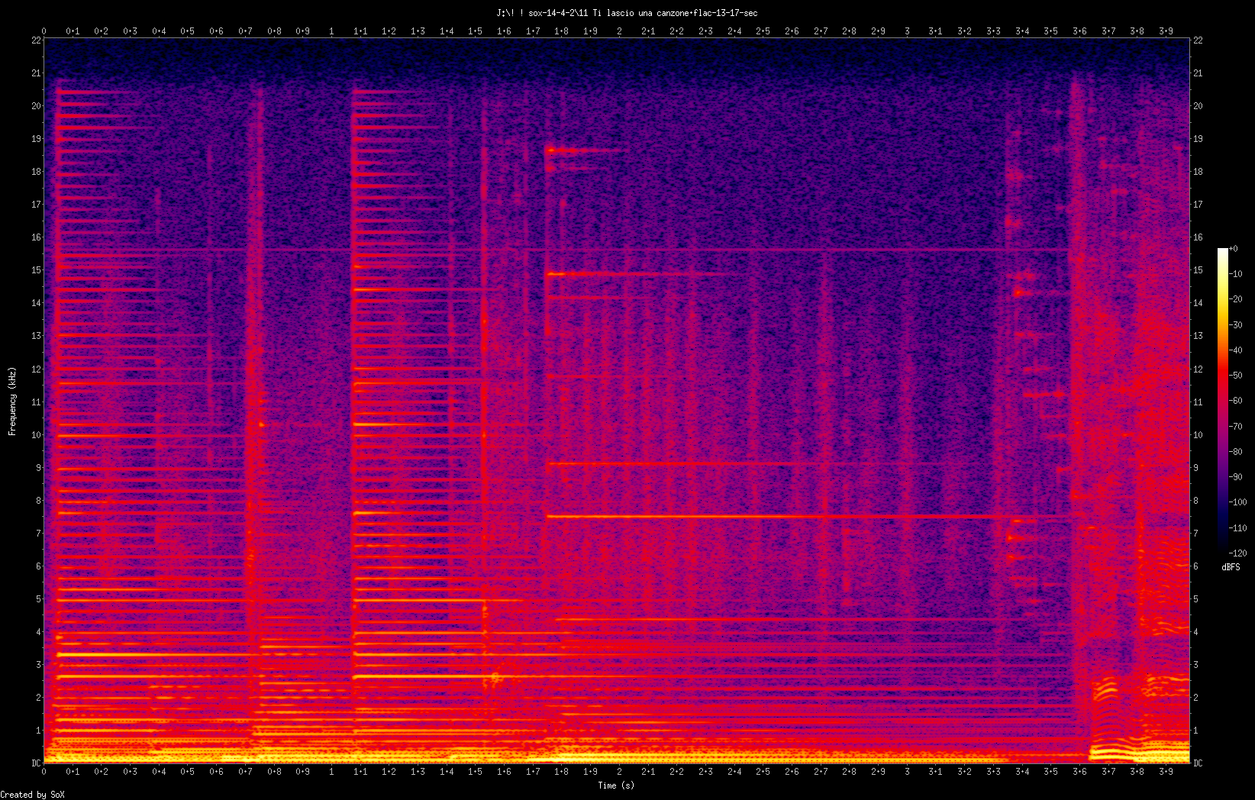Click the '-90' value on the dBFS scale
Viewport: 1255px width, 800px height.
pos(1235,476)
